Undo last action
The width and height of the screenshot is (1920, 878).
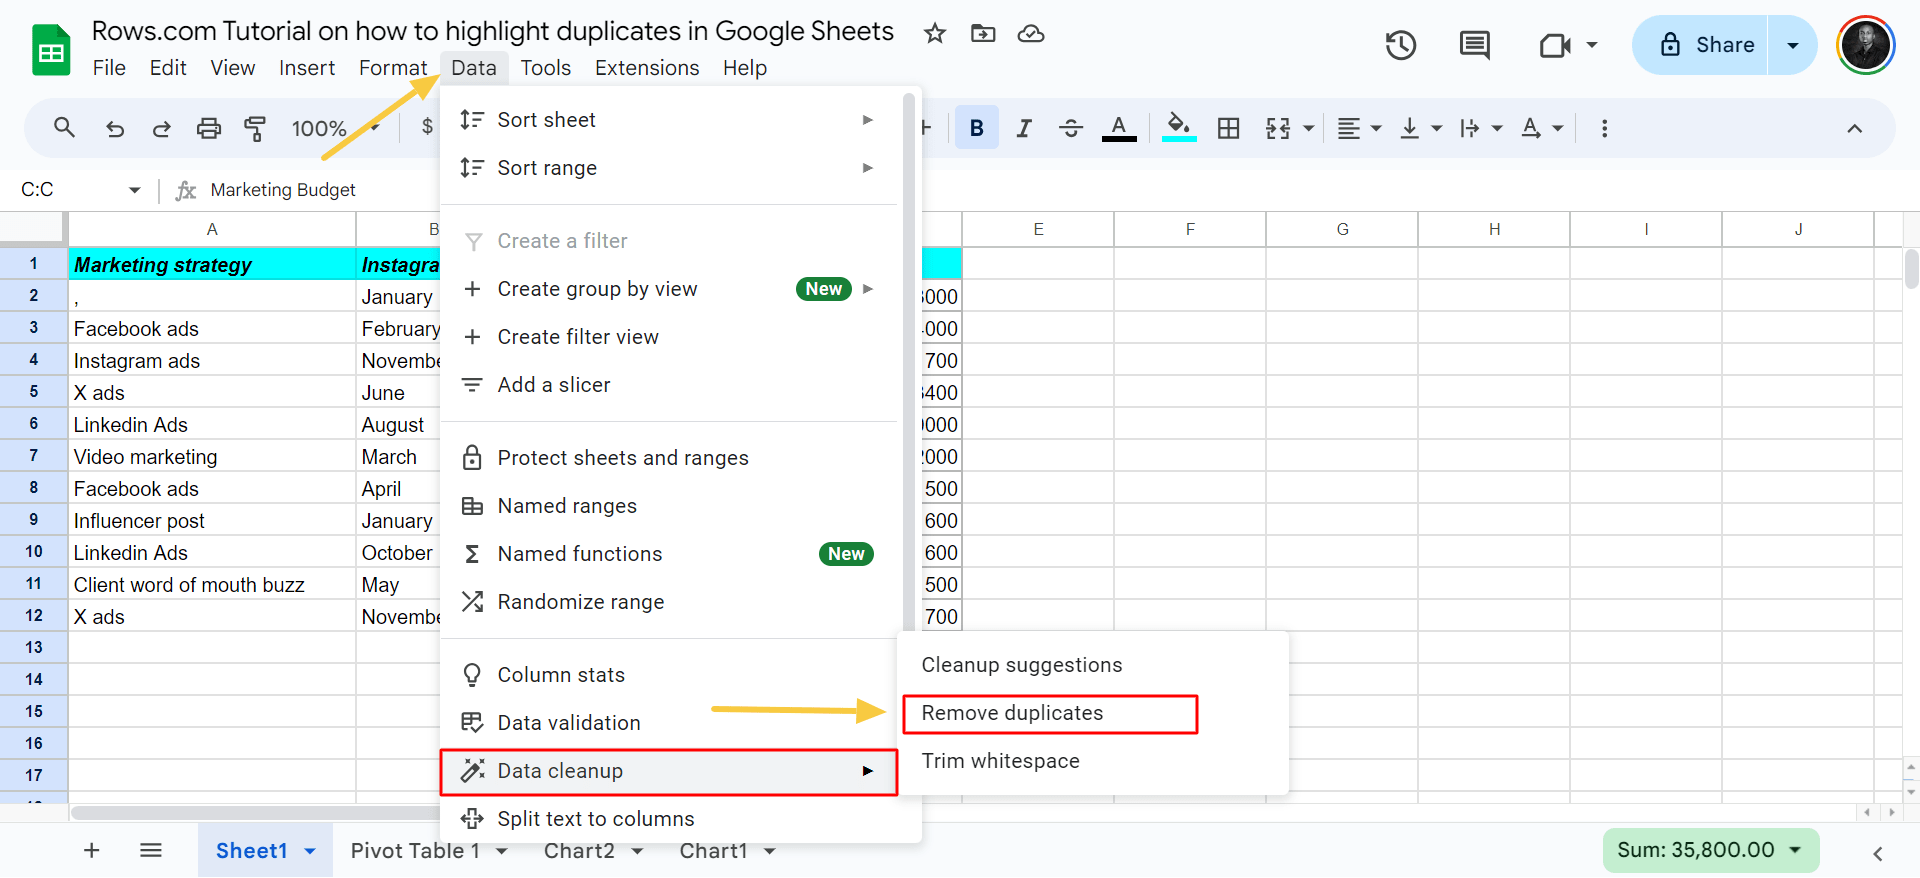click(x=115, y=128)
